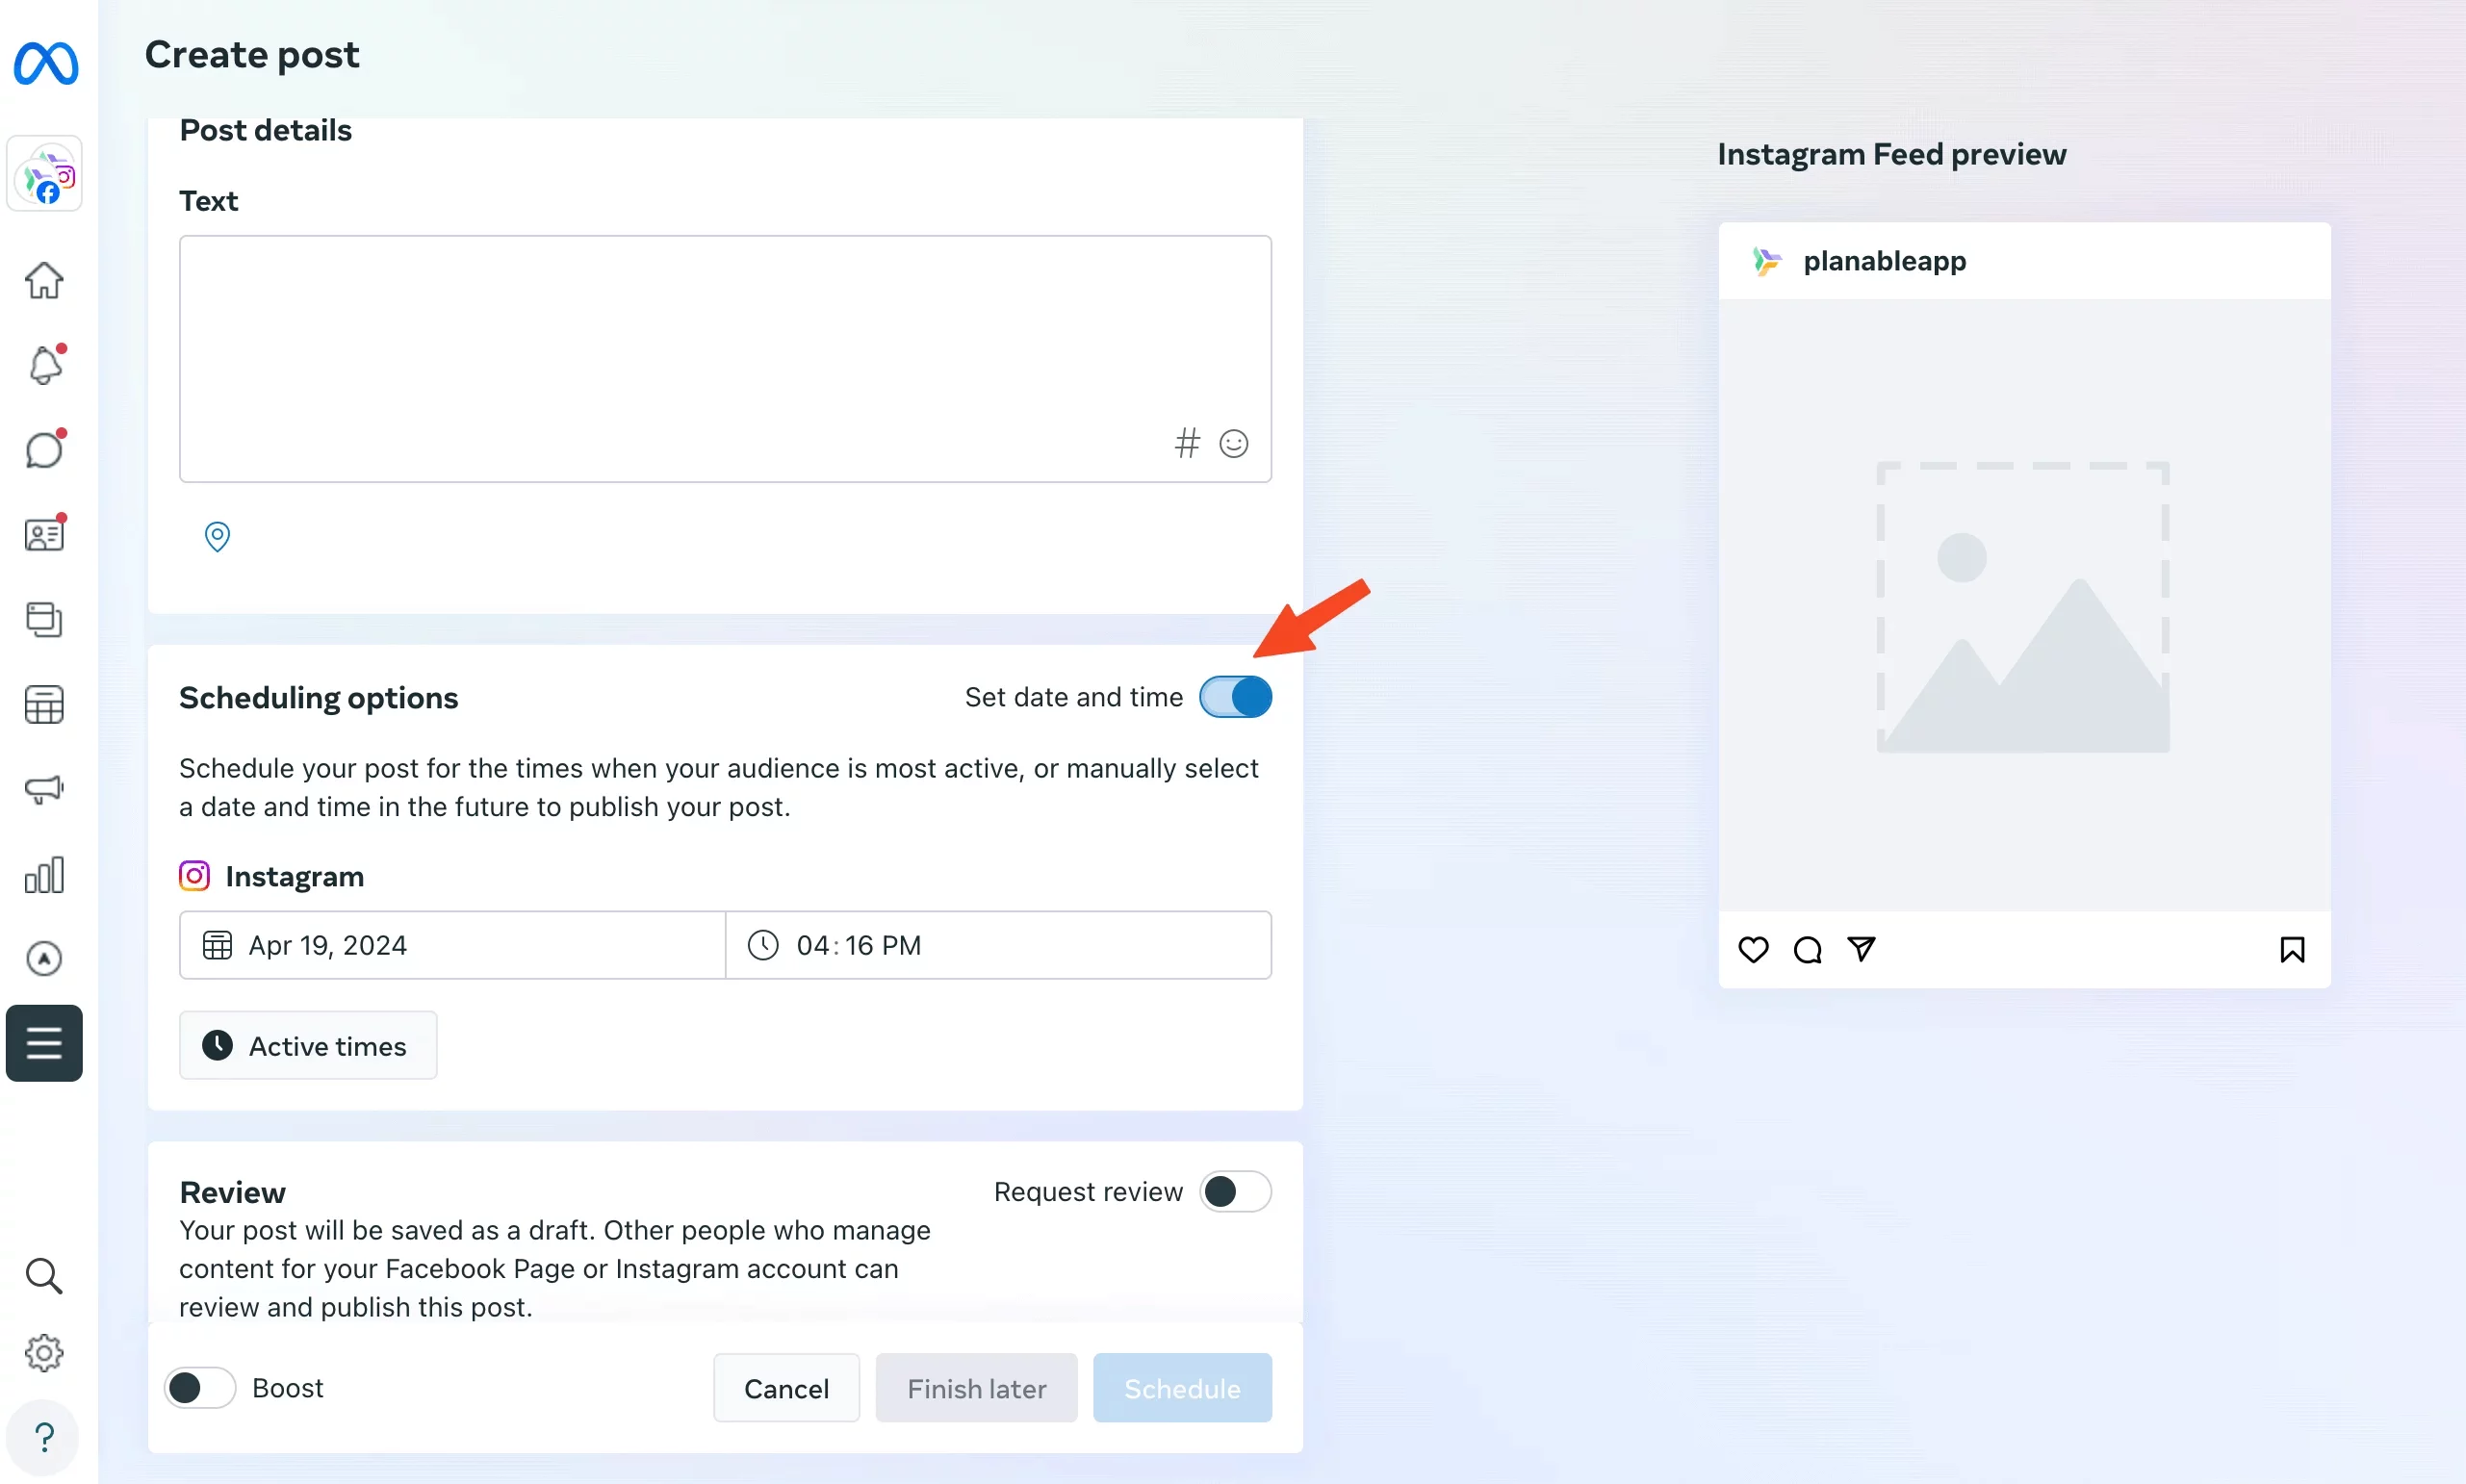Screen dimensions: 2466x1484
Task: Click the Cancel button
Action: coord(785,1389)
